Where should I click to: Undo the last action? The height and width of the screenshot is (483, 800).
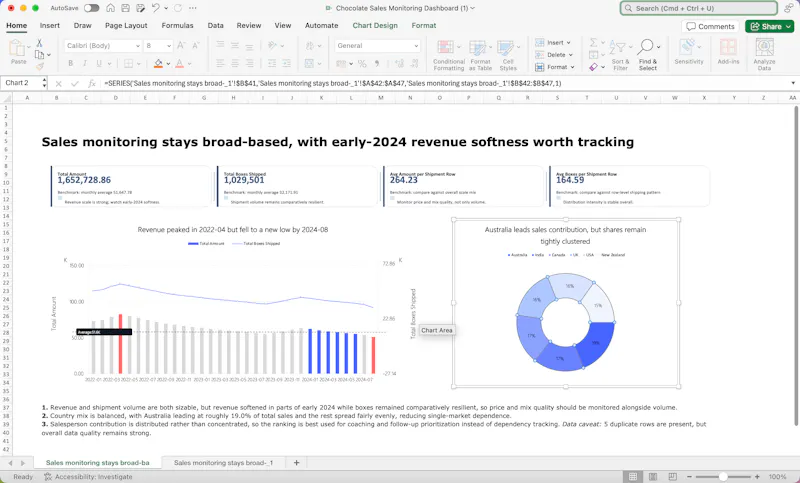(156, 8)
